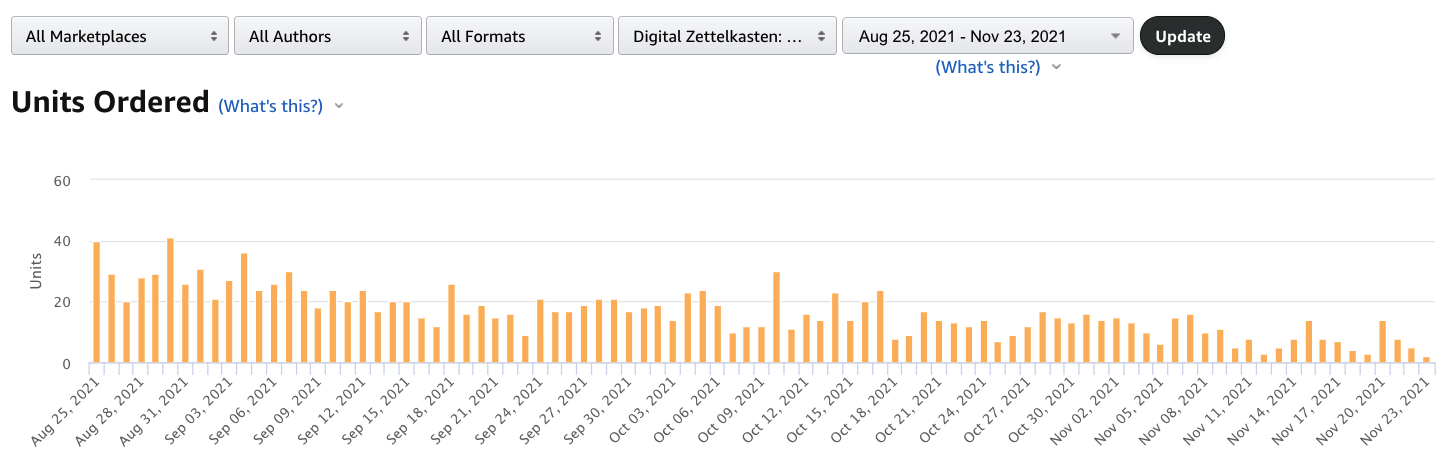Image resolution: width=1448 pixels, height=460 pixels.
Task: Click "What's this?" link next to Units Ordered
Action: pos(270,106)
